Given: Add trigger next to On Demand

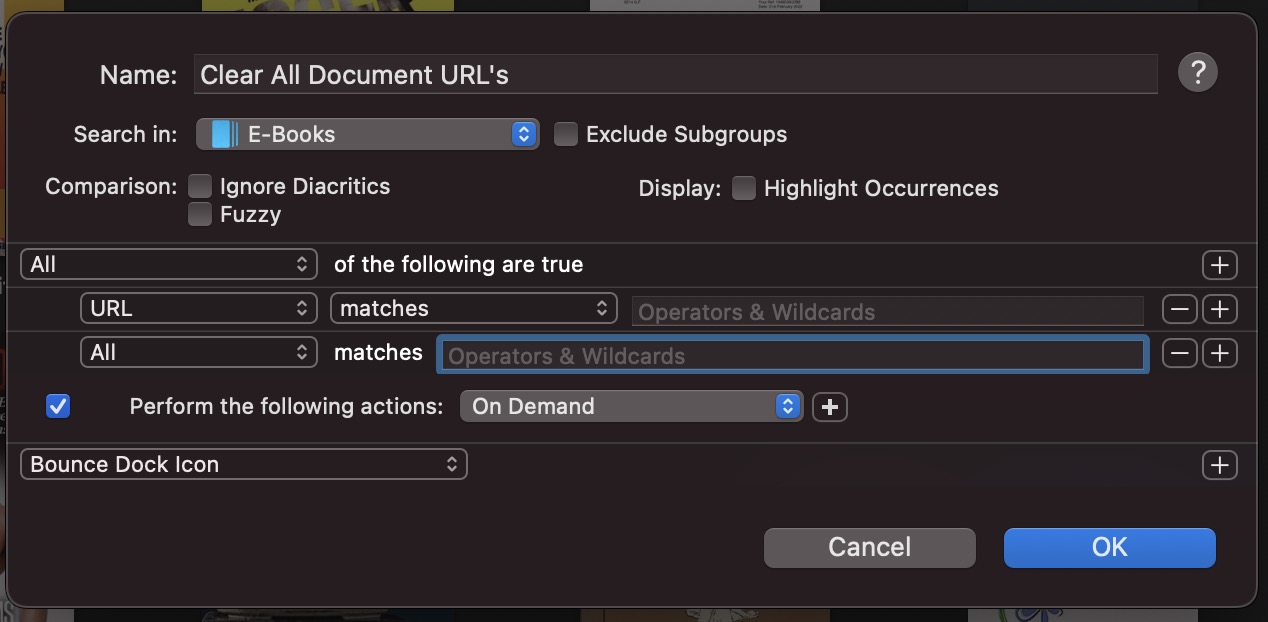Looking at the screenshot, I should point(829,407).
